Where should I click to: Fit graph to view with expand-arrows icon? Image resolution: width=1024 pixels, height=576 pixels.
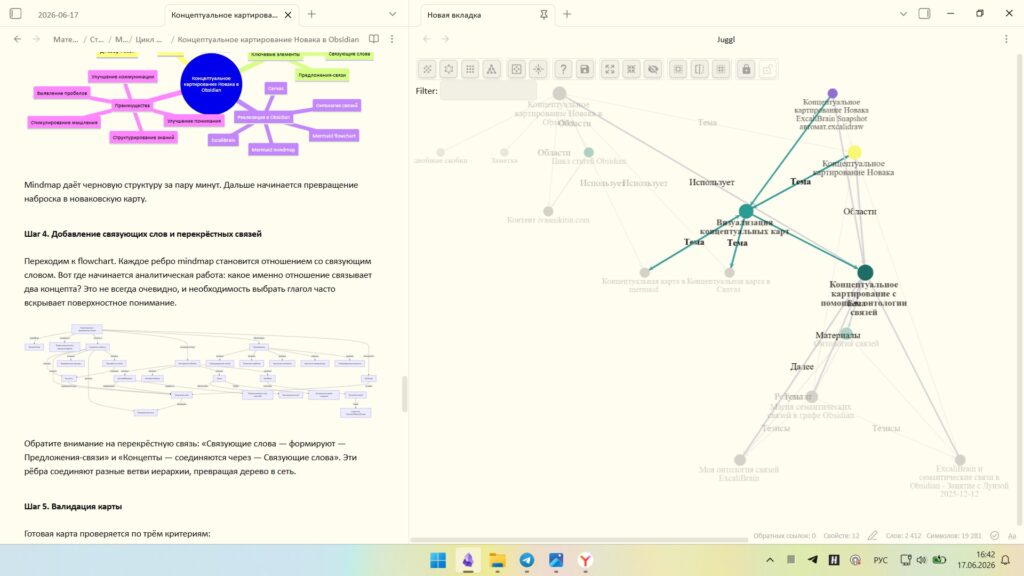[x=609, y=69]
